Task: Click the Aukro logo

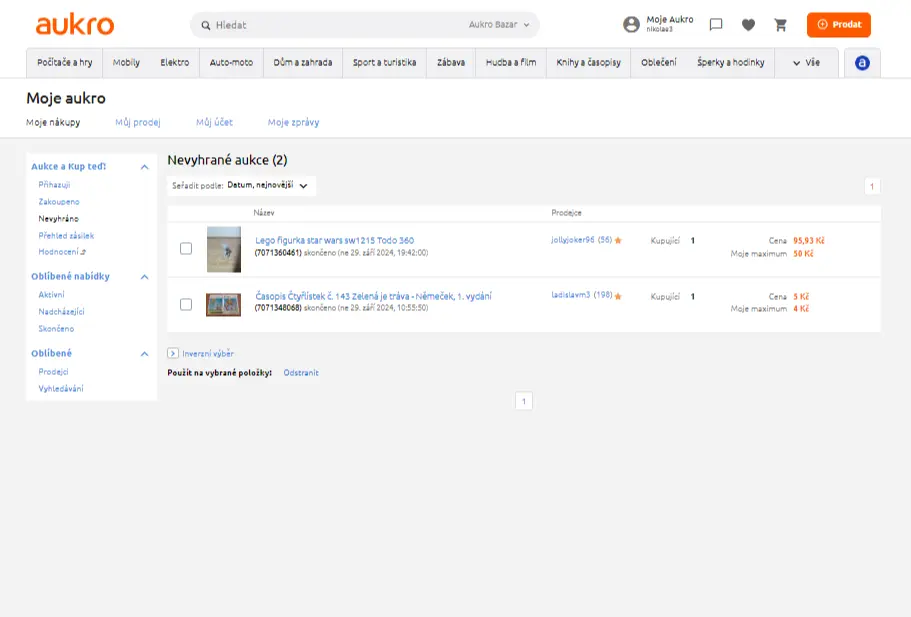Action: (75, 25)
